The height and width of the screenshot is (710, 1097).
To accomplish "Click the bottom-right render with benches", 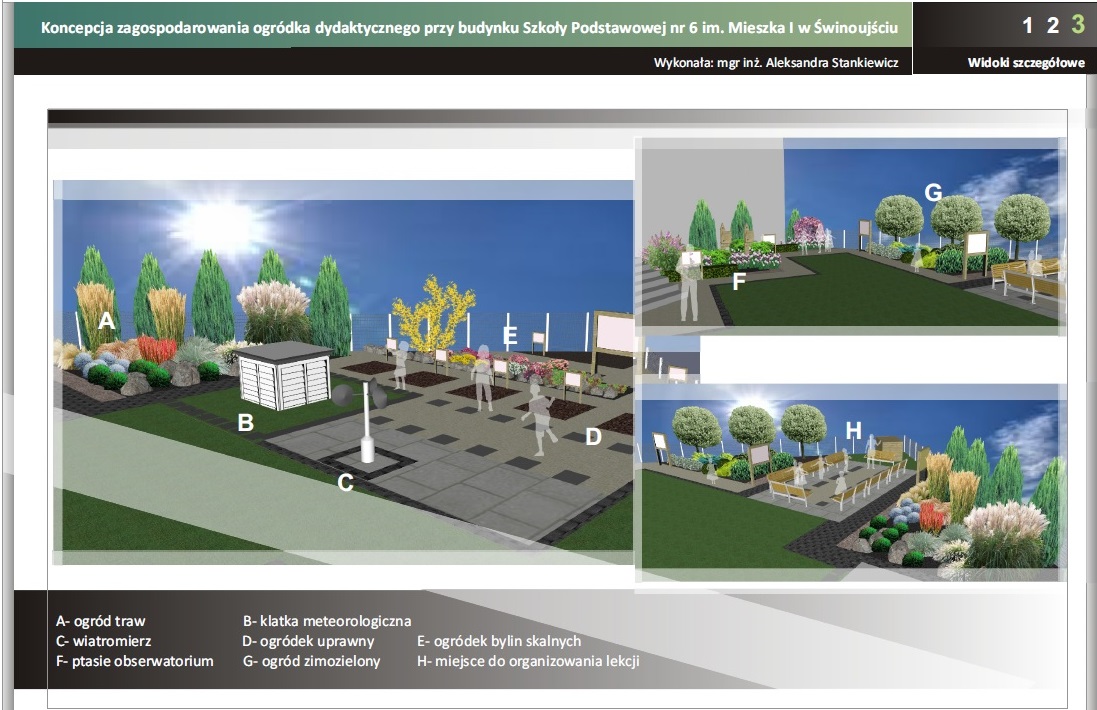I will 850,483.
